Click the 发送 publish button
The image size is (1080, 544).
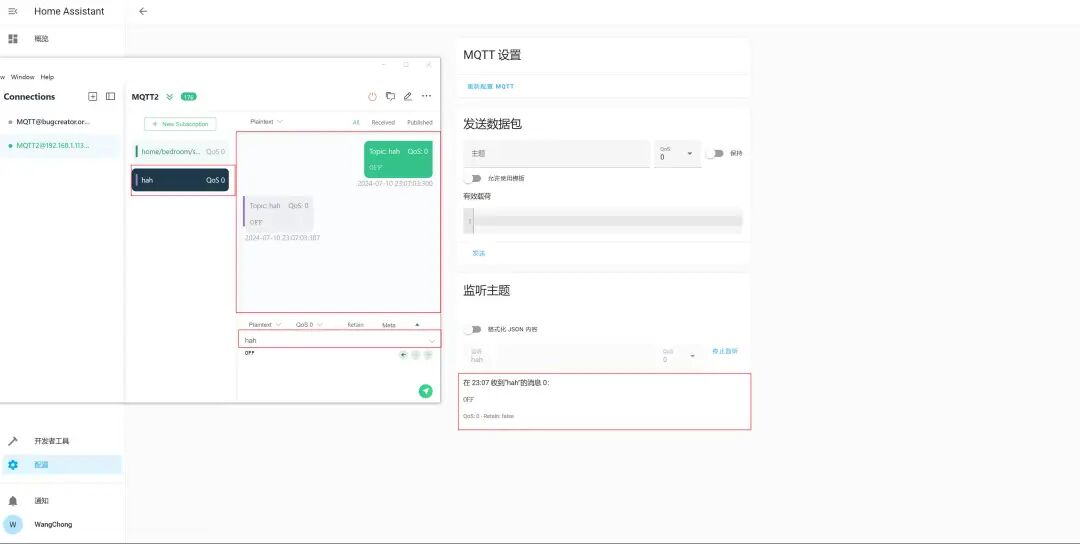coord(479,253)
